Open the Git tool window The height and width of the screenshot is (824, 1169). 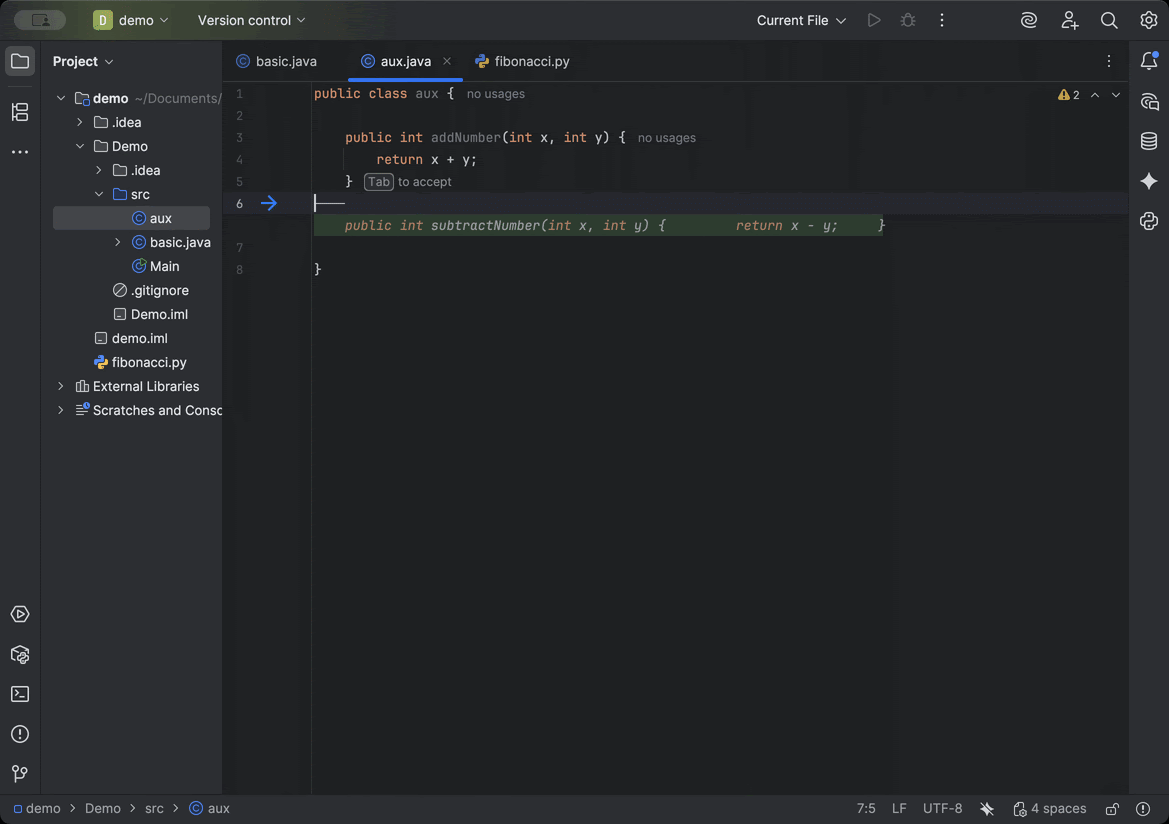coord(20,773)
